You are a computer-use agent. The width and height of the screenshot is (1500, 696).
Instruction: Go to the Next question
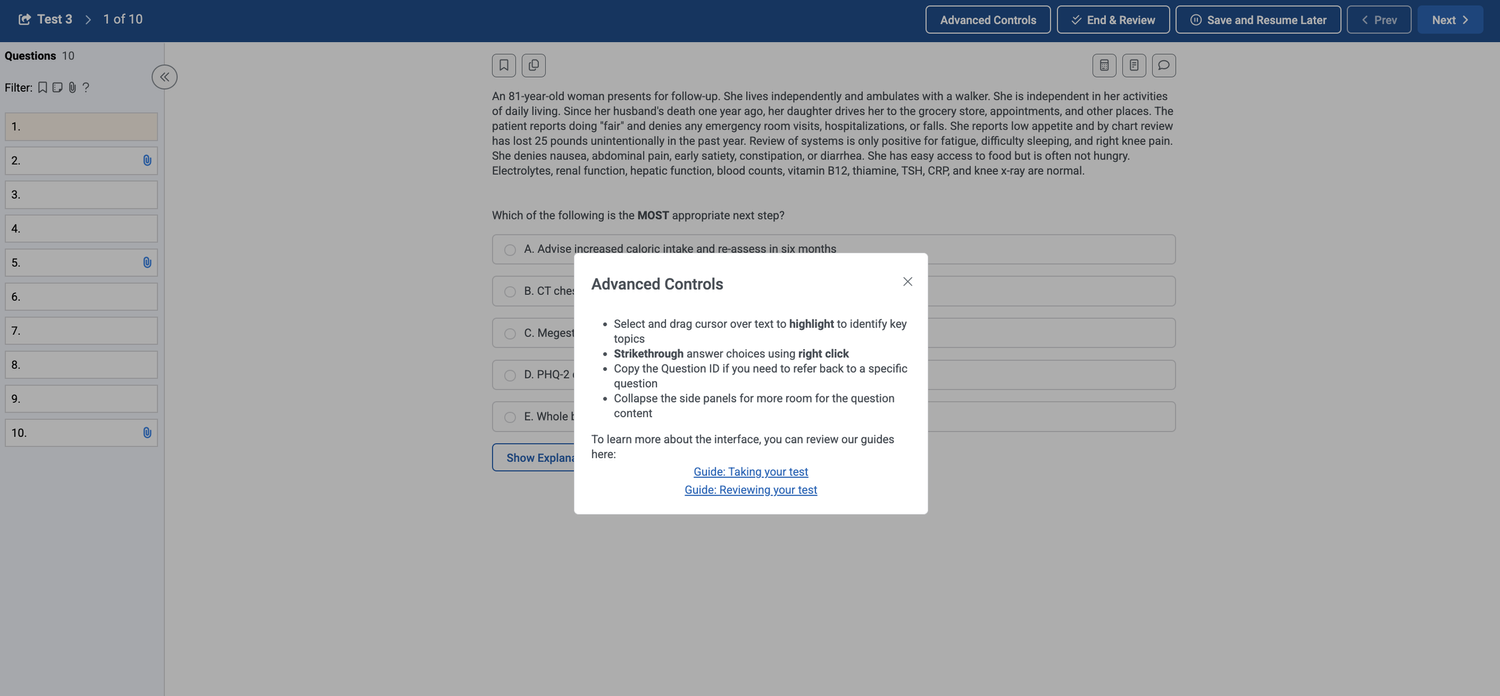pos(1450,20)
